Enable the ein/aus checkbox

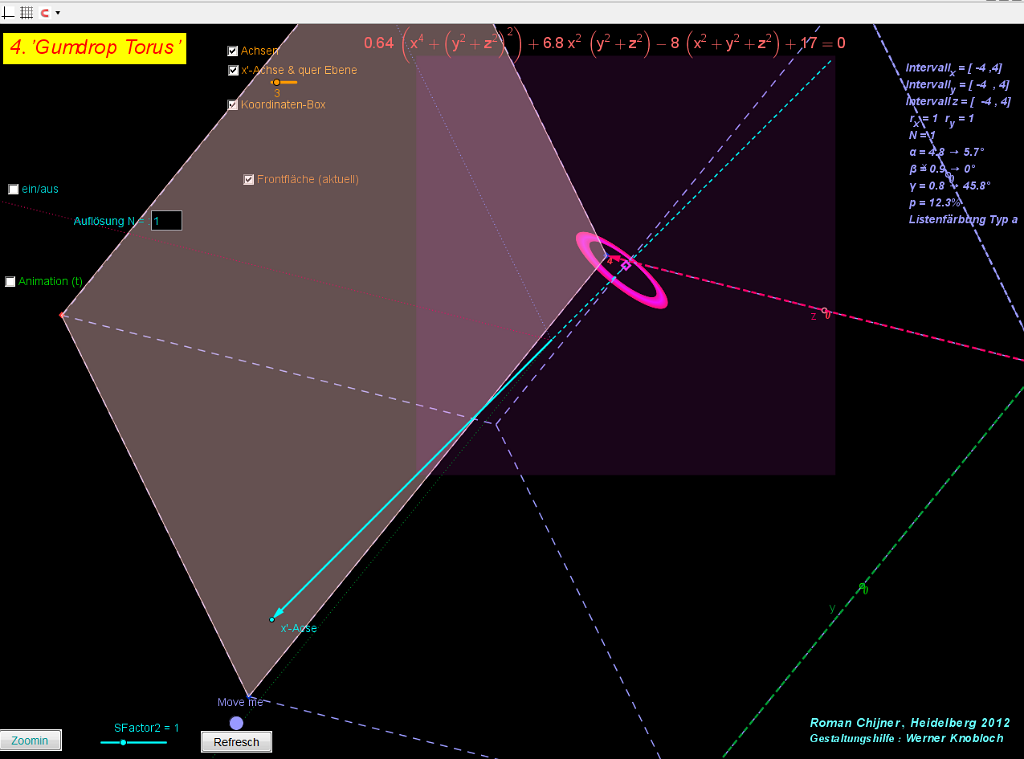[x=14, y=189]
